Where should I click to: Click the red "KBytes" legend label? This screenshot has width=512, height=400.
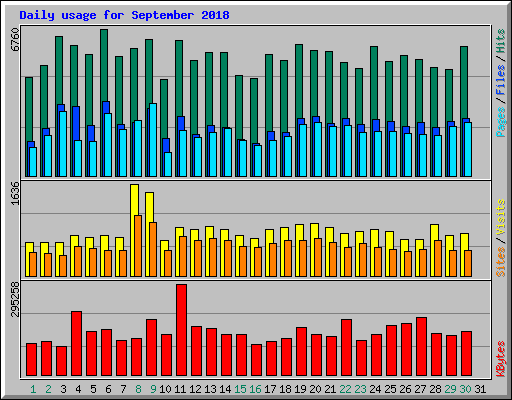[500, 359]
